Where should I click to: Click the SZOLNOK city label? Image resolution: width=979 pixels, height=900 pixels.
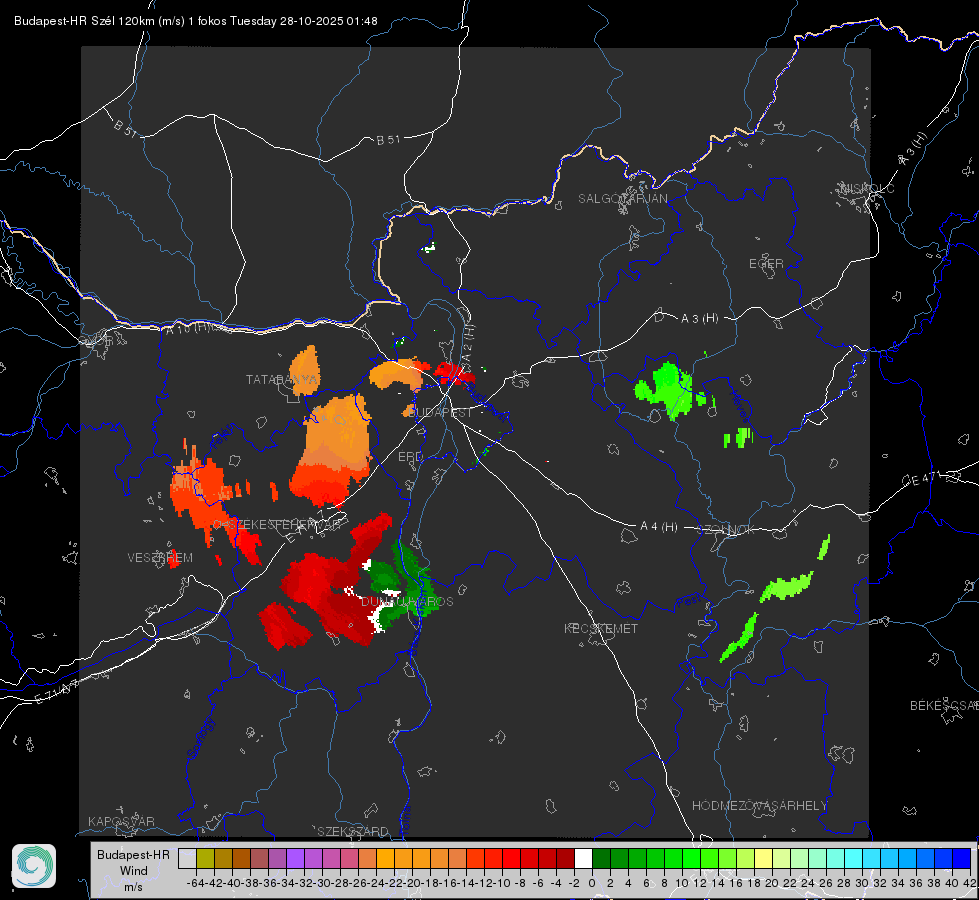click(x=727, y=530)
